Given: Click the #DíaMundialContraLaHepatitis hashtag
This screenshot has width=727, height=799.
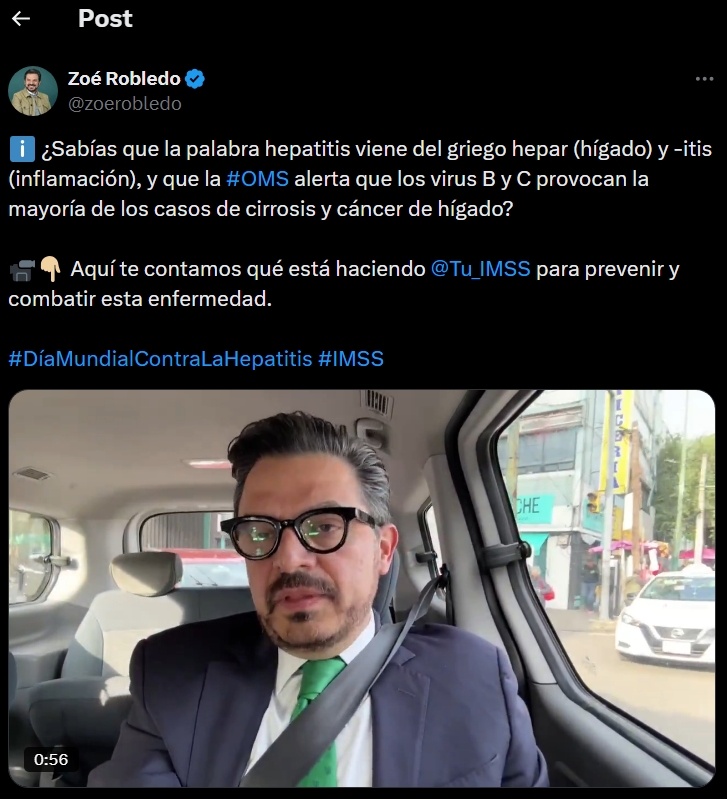Looking at the screenshot, I should (160, 359).
